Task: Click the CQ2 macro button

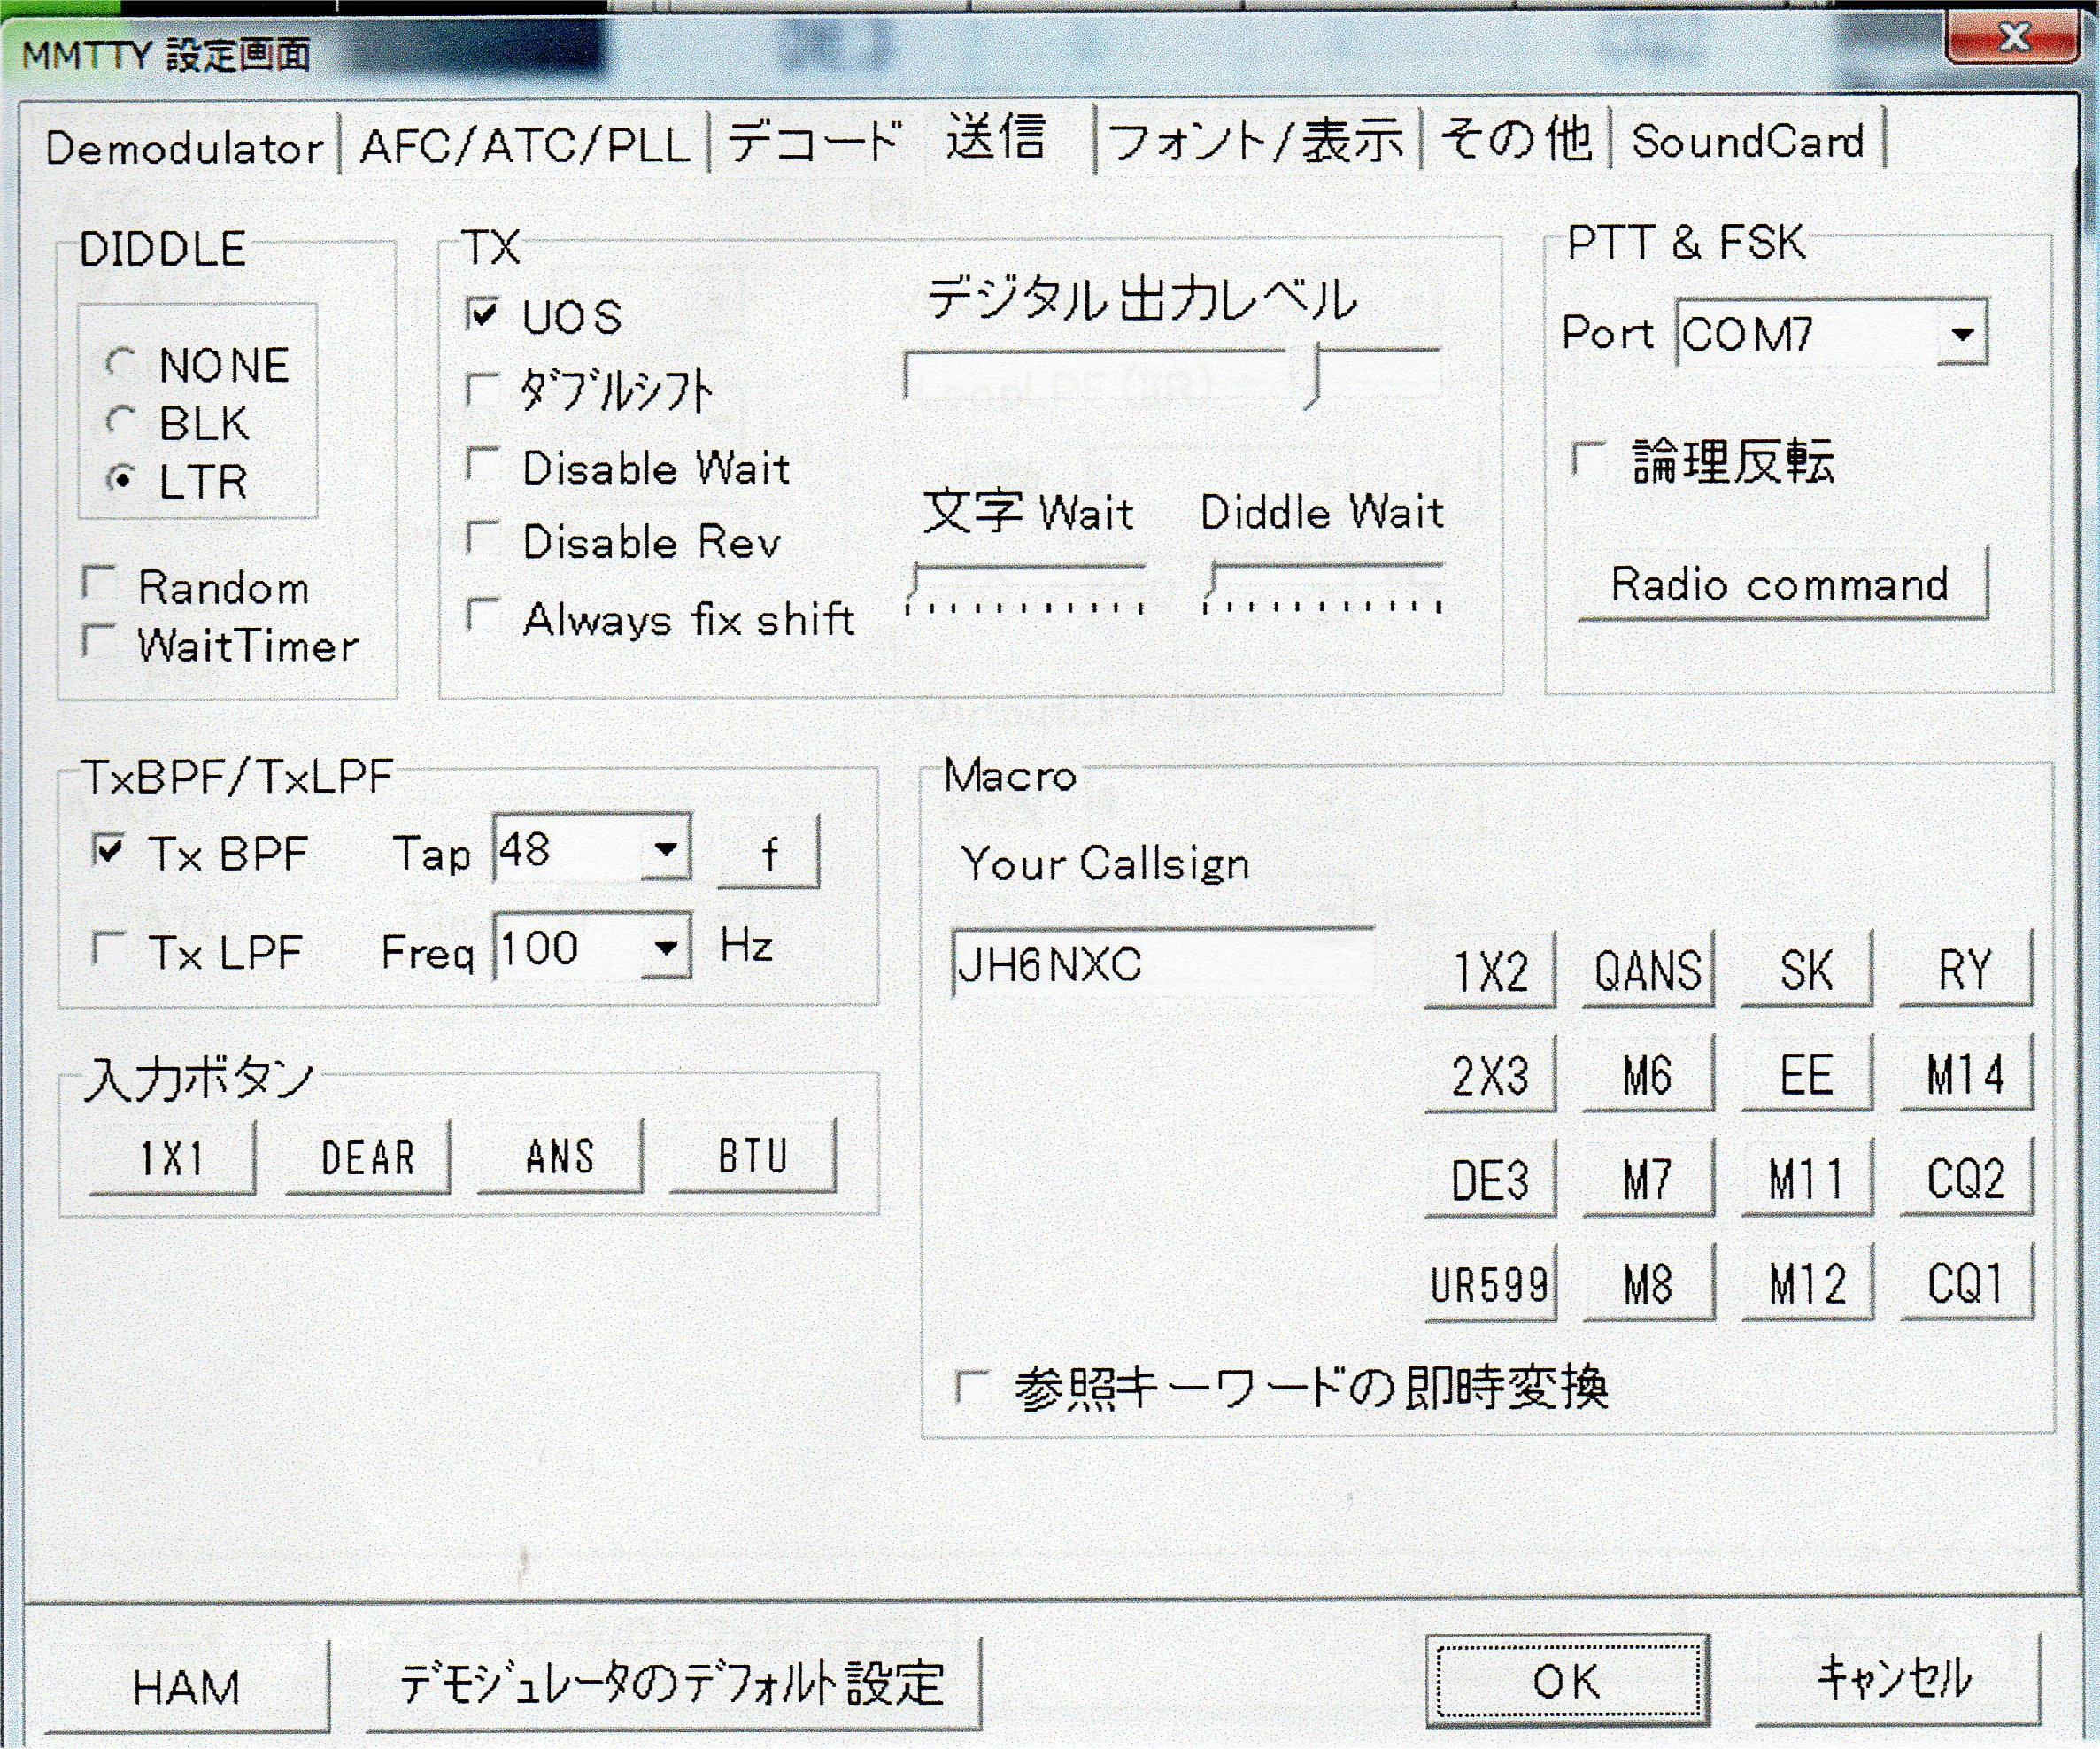Action: pyautogui.click(x=1966, y=1179)
